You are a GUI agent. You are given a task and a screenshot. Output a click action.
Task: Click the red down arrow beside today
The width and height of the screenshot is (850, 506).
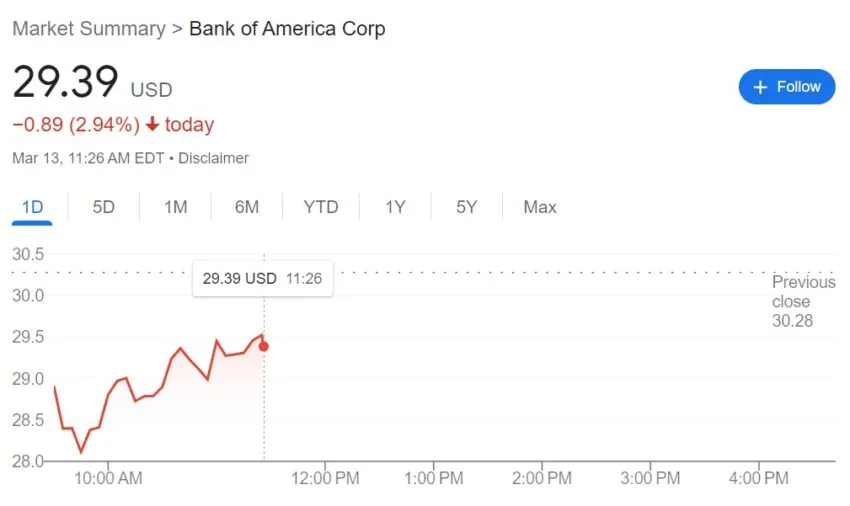152,124
